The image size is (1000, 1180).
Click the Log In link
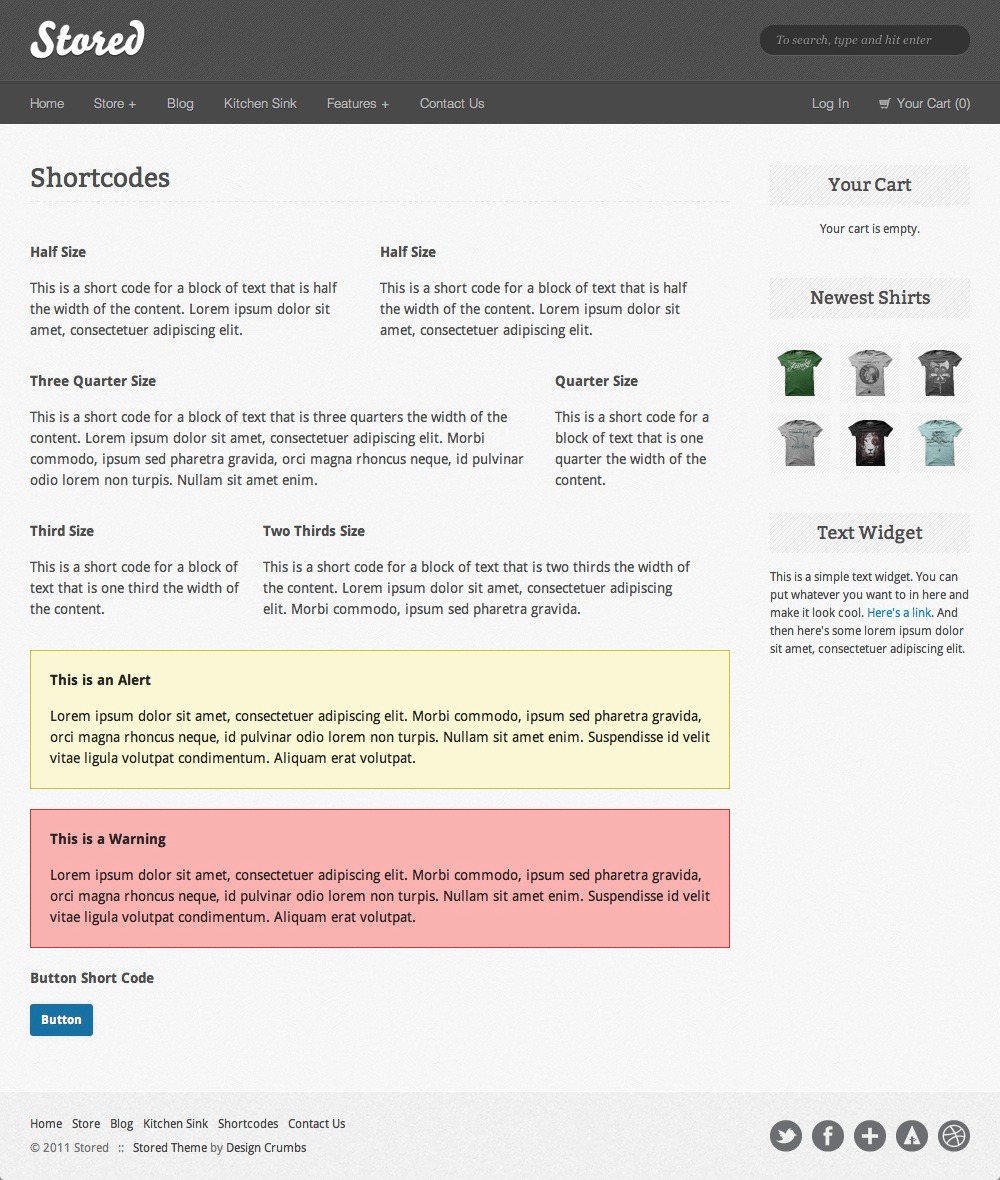point(830,103)
